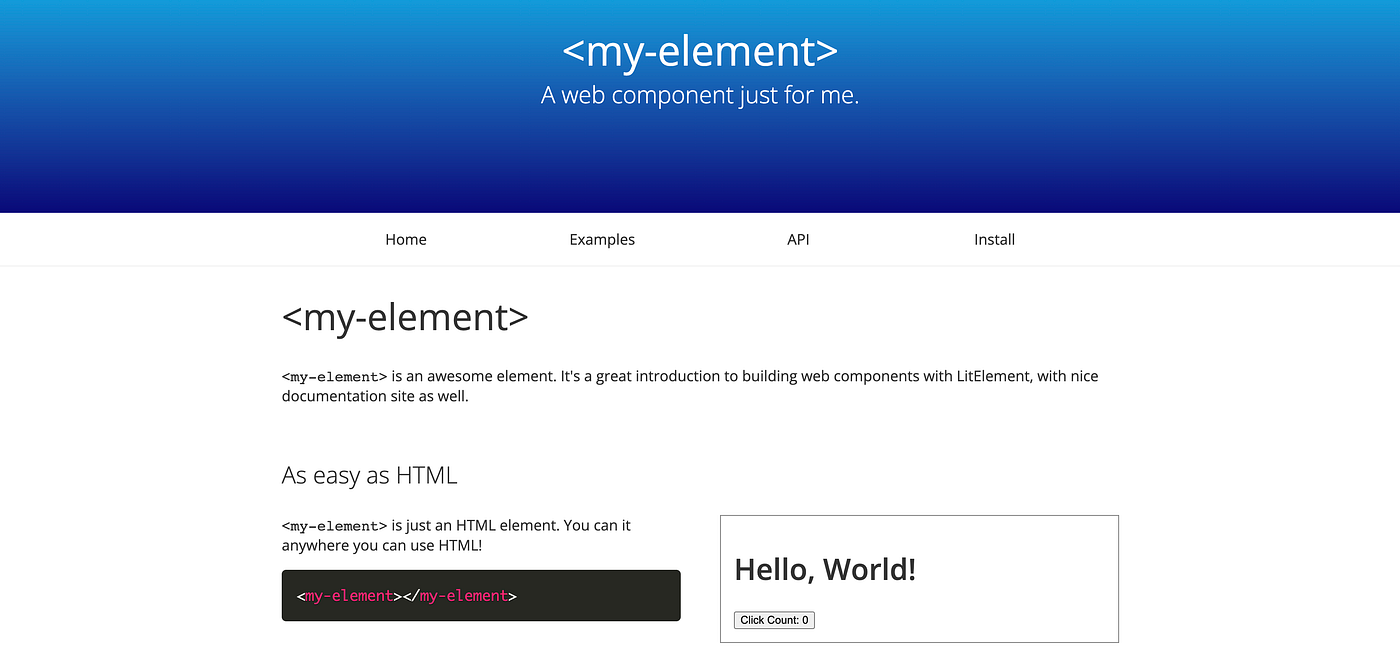Click the Hello, World! demo heading
The height and width of the screenshot is (662, 1400).
[x=824, y=568]
